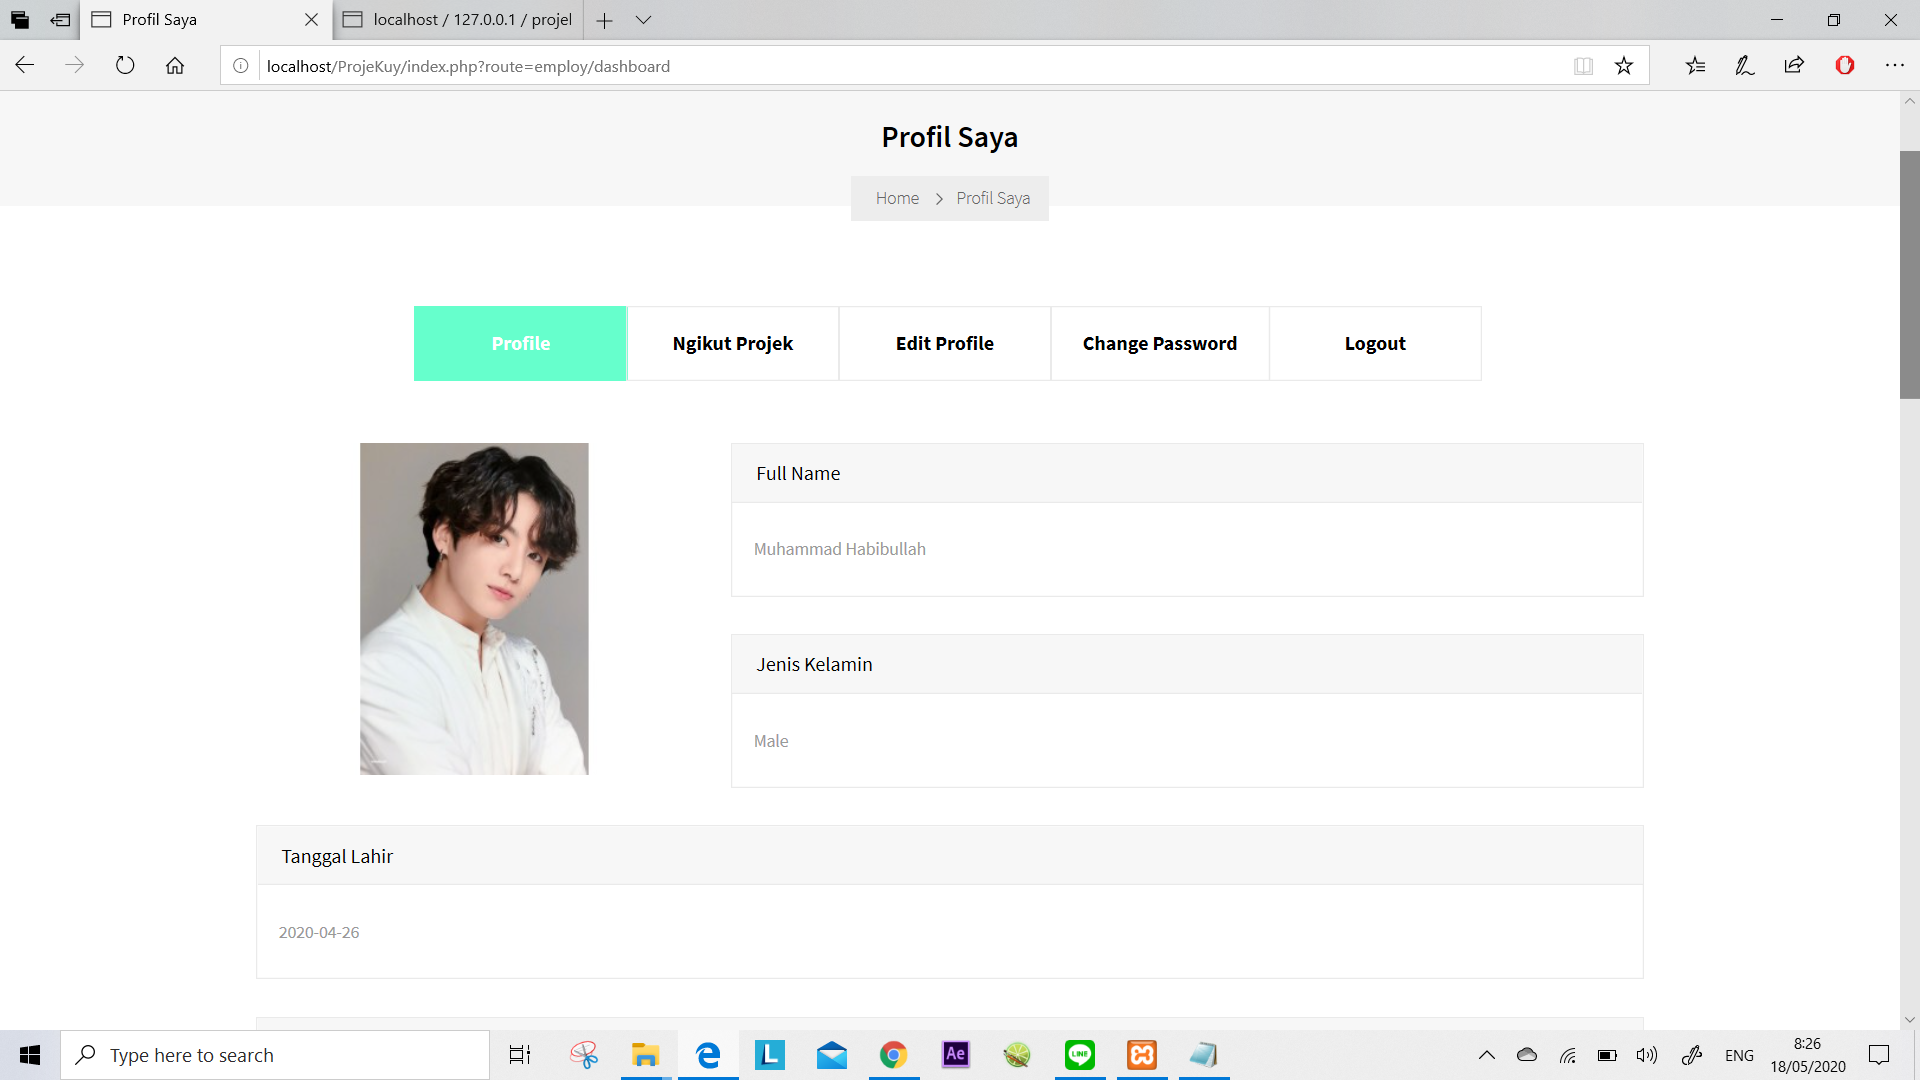Open the reading view icon
The width and height of the screenshot is (1920, 1080).
point(1583,66)
